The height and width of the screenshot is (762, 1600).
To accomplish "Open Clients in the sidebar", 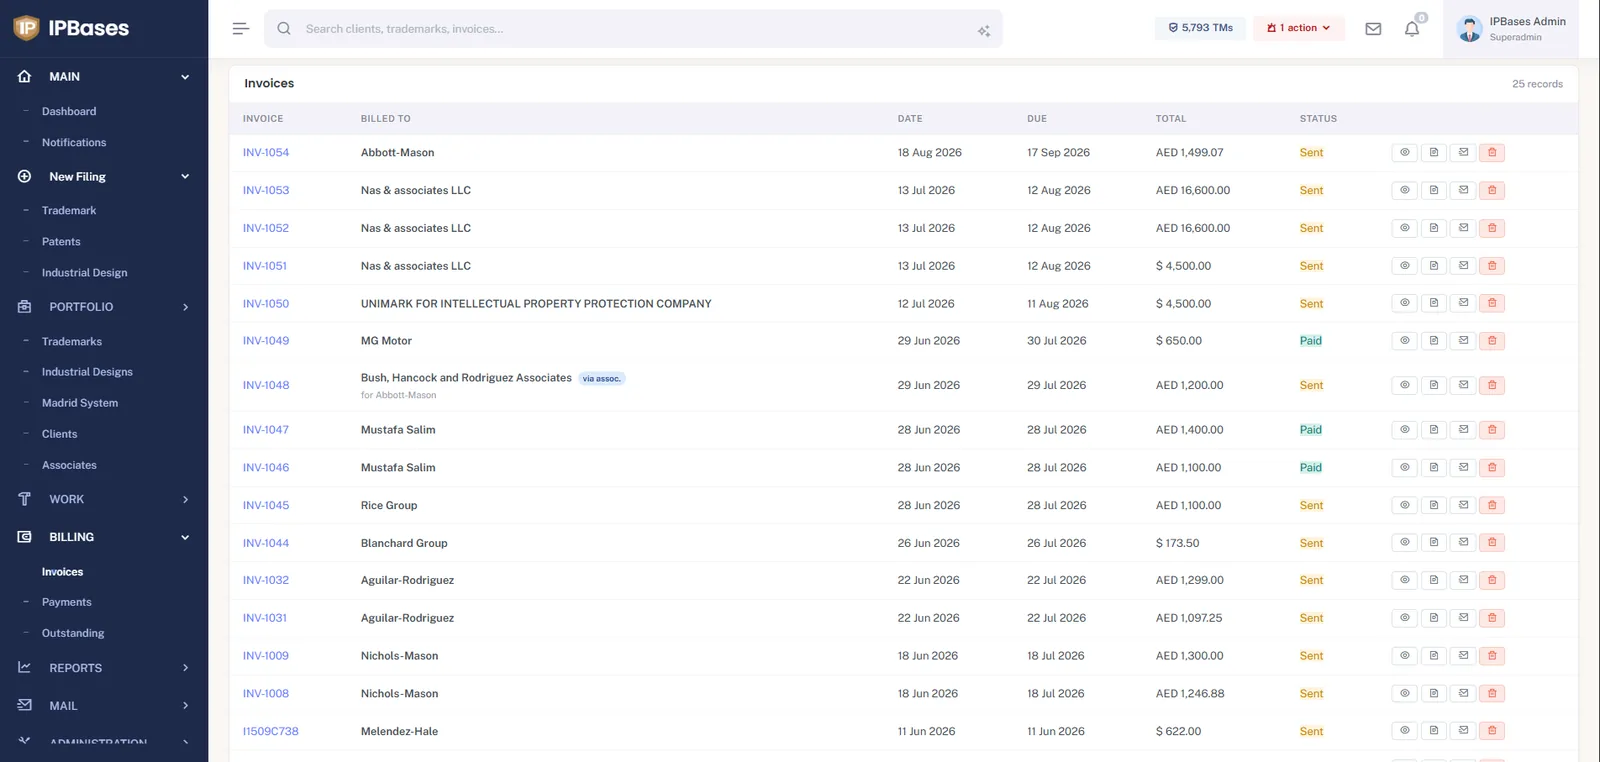I will click(60, 434).
